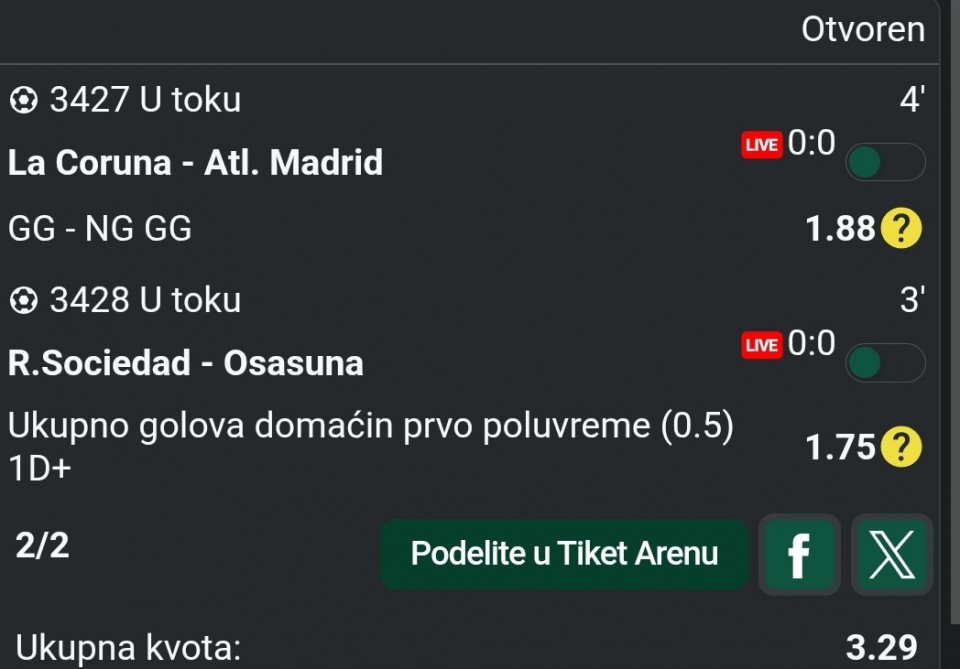Tap the LIVE badge for La Coruna match

(x=761, y=145)
